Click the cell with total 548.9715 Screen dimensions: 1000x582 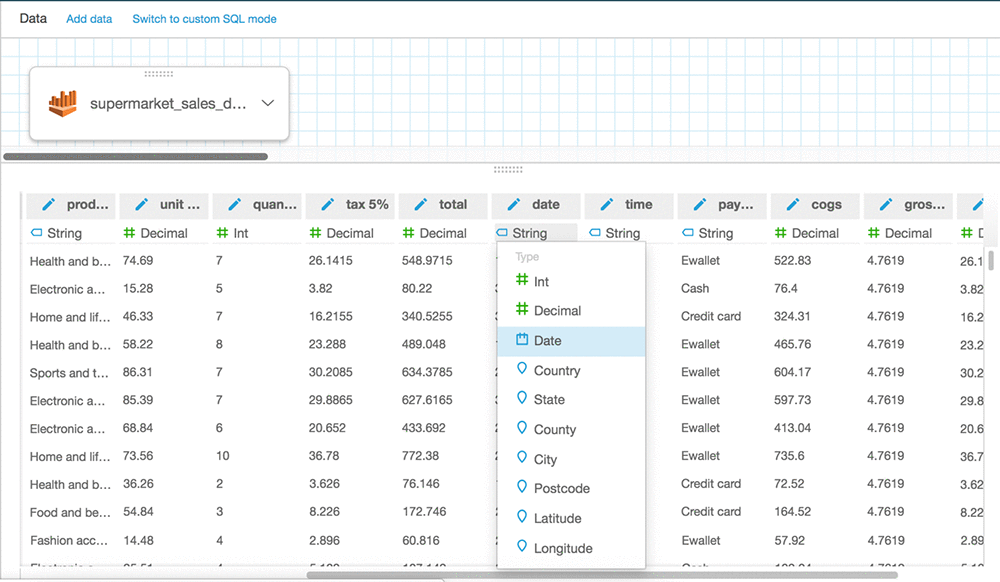pyautogui.click(x=427, y=261)
